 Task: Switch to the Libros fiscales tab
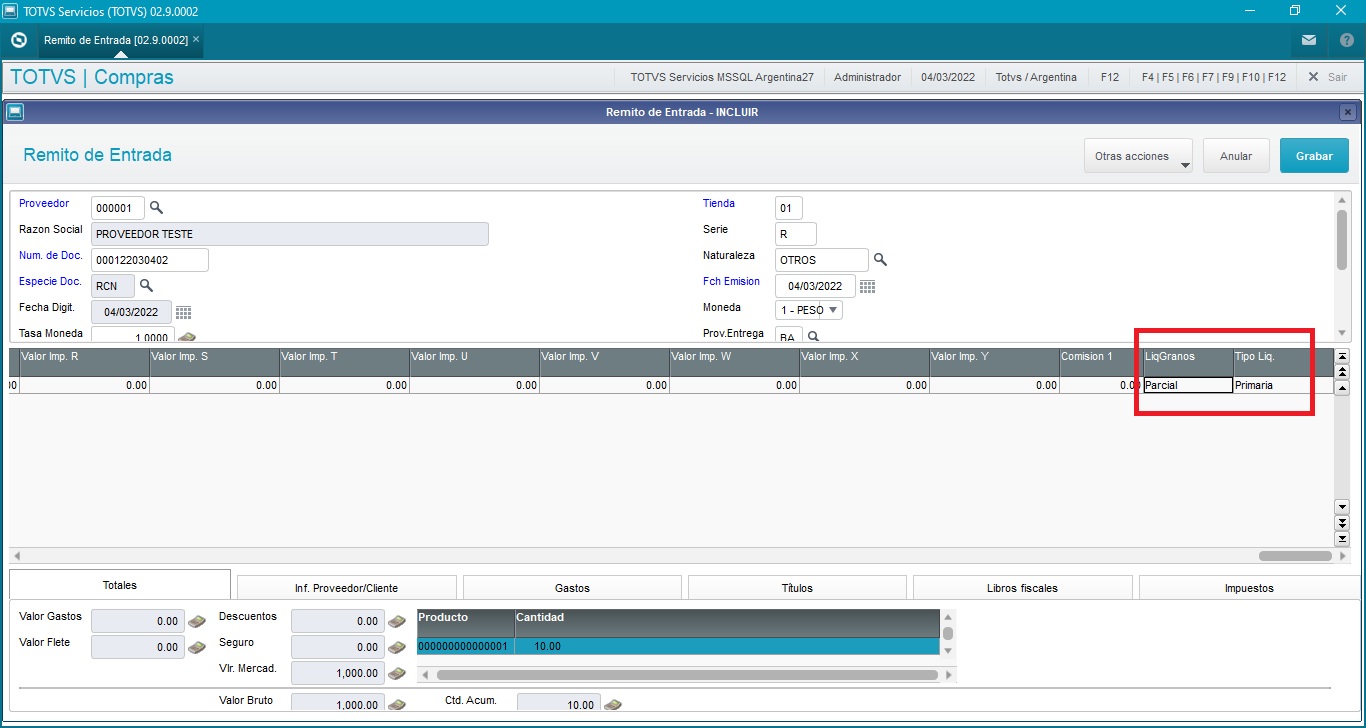click(1022, 588)
